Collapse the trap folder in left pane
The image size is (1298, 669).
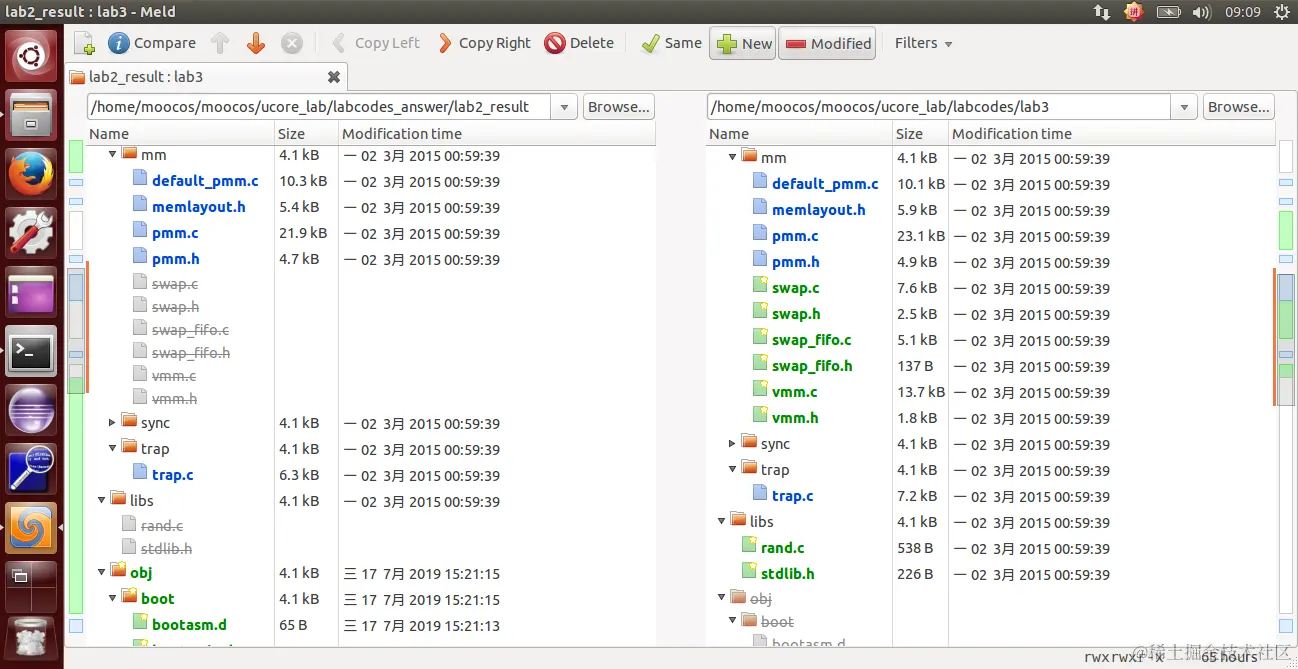tap(113, 449)
